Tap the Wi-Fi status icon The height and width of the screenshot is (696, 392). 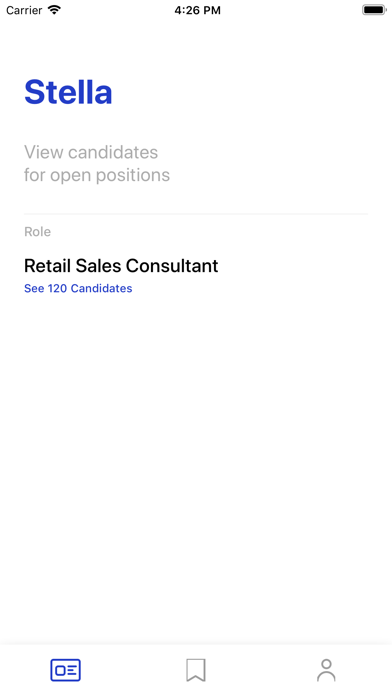pyautogui.click(x=54, y=10)
